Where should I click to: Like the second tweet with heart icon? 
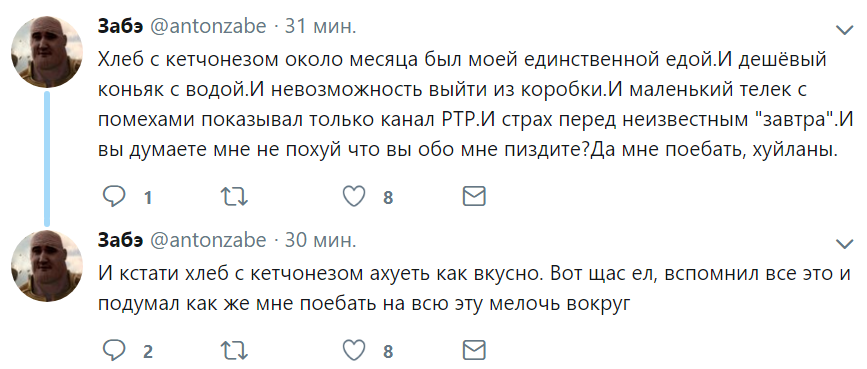coord(354,350)
